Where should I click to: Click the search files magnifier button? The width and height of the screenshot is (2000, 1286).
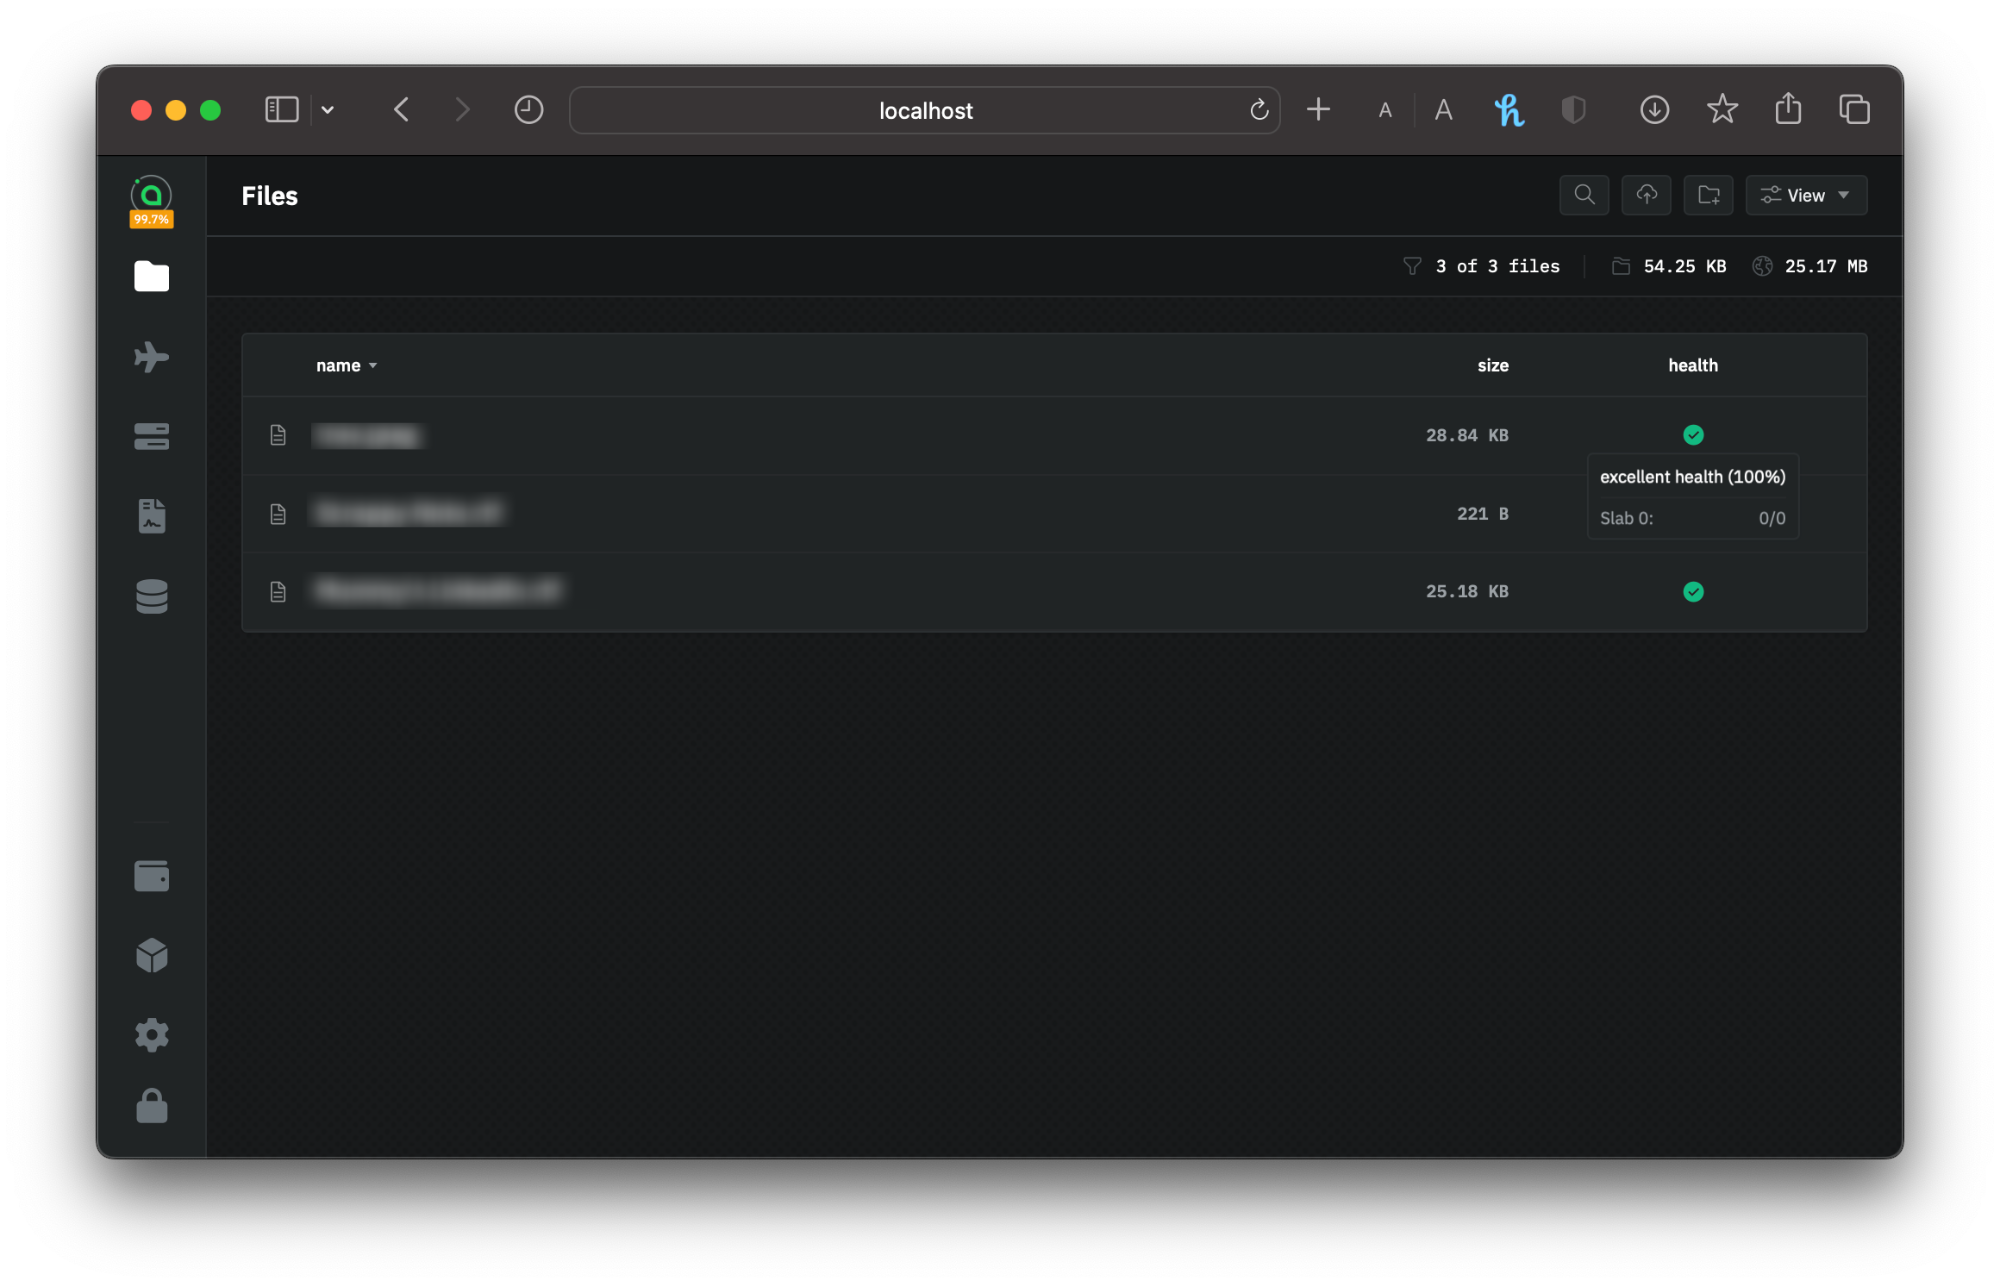[1584, 195]
